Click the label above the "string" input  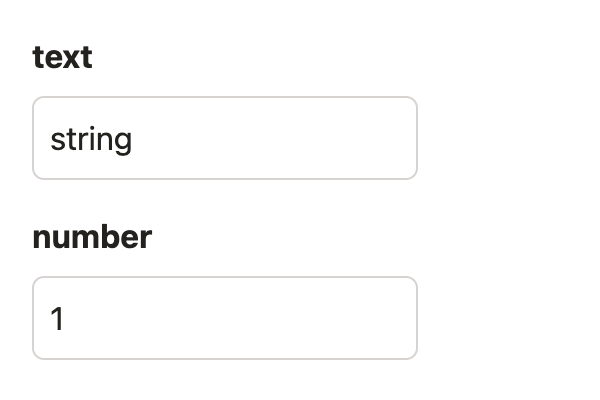pos(62,58)
